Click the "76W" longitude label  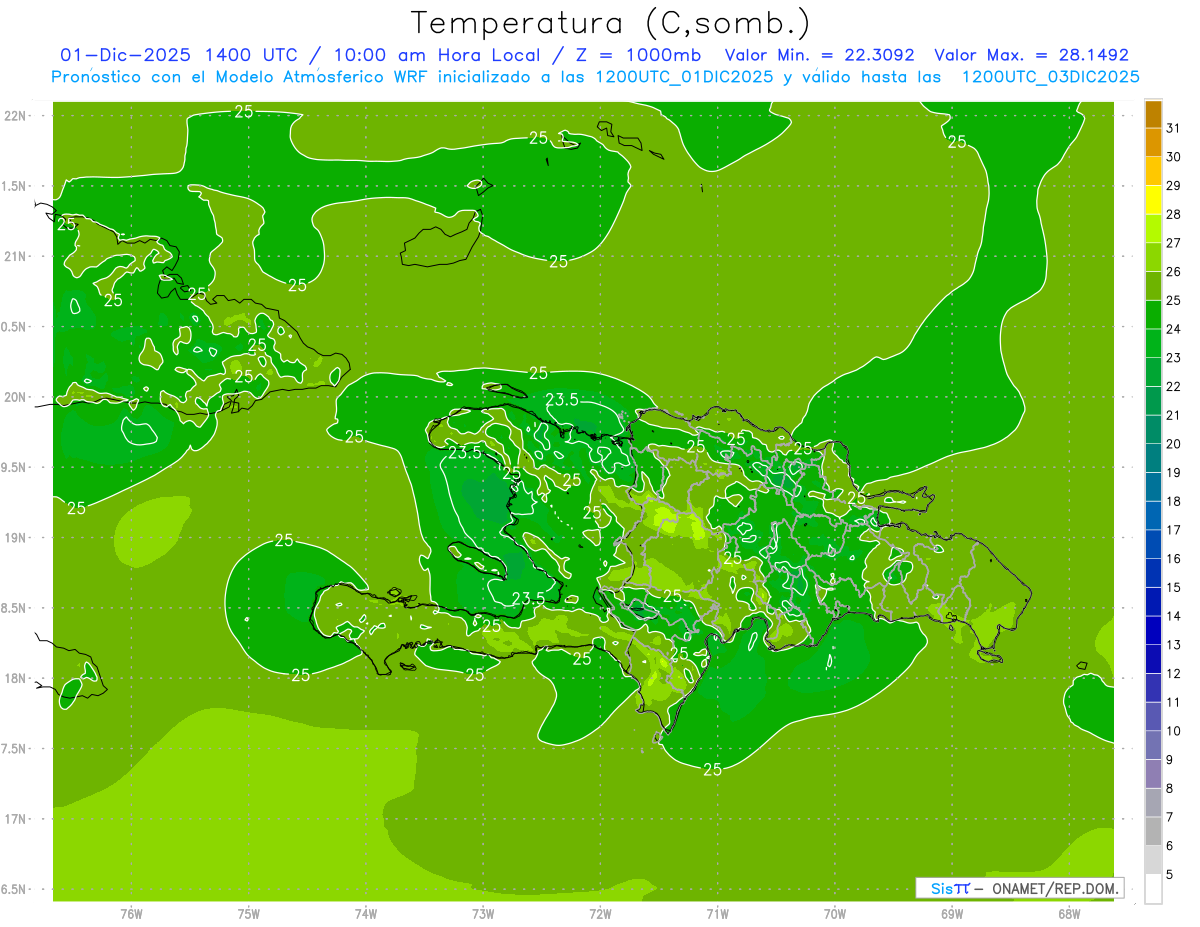pos(131,913)
